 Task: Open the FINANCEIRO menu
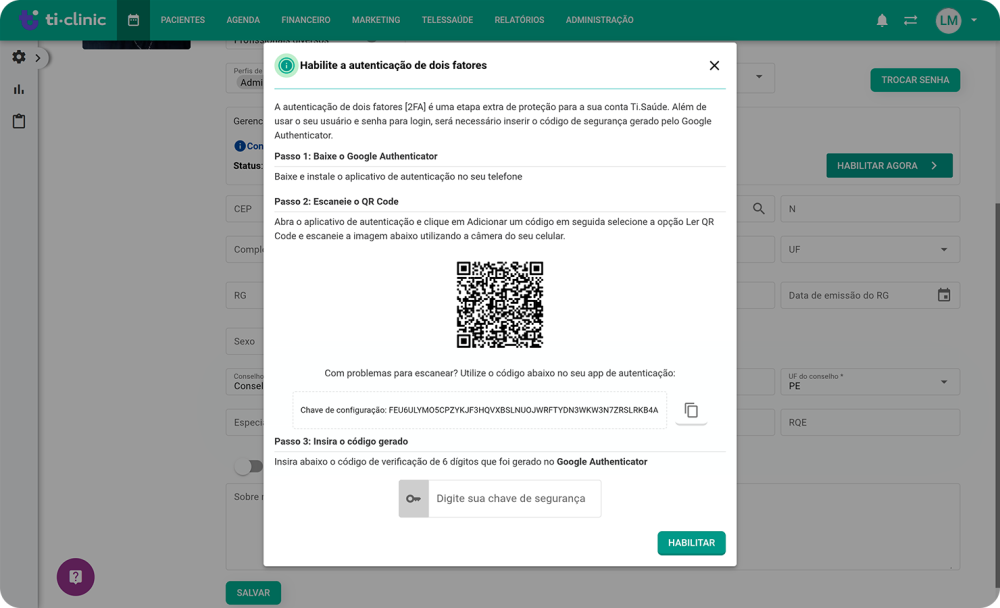pos(306,20)
